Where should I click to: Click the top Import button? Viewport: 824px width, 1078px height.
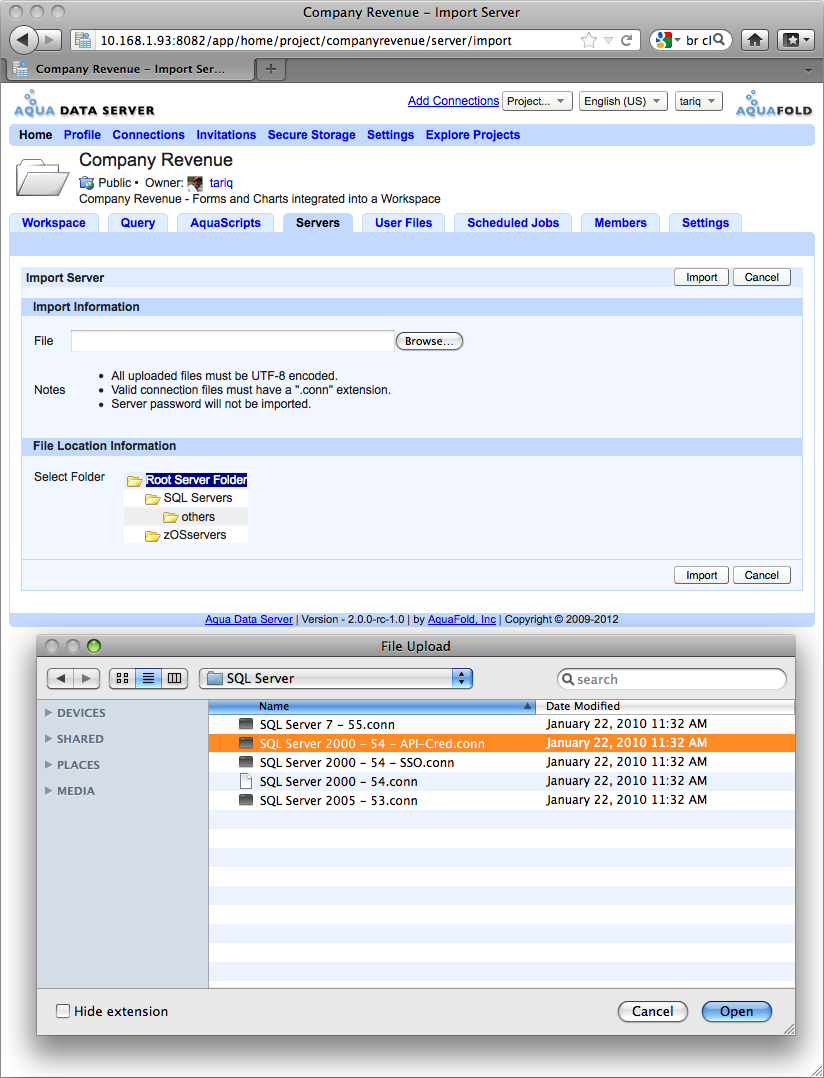tap(701, 277)
